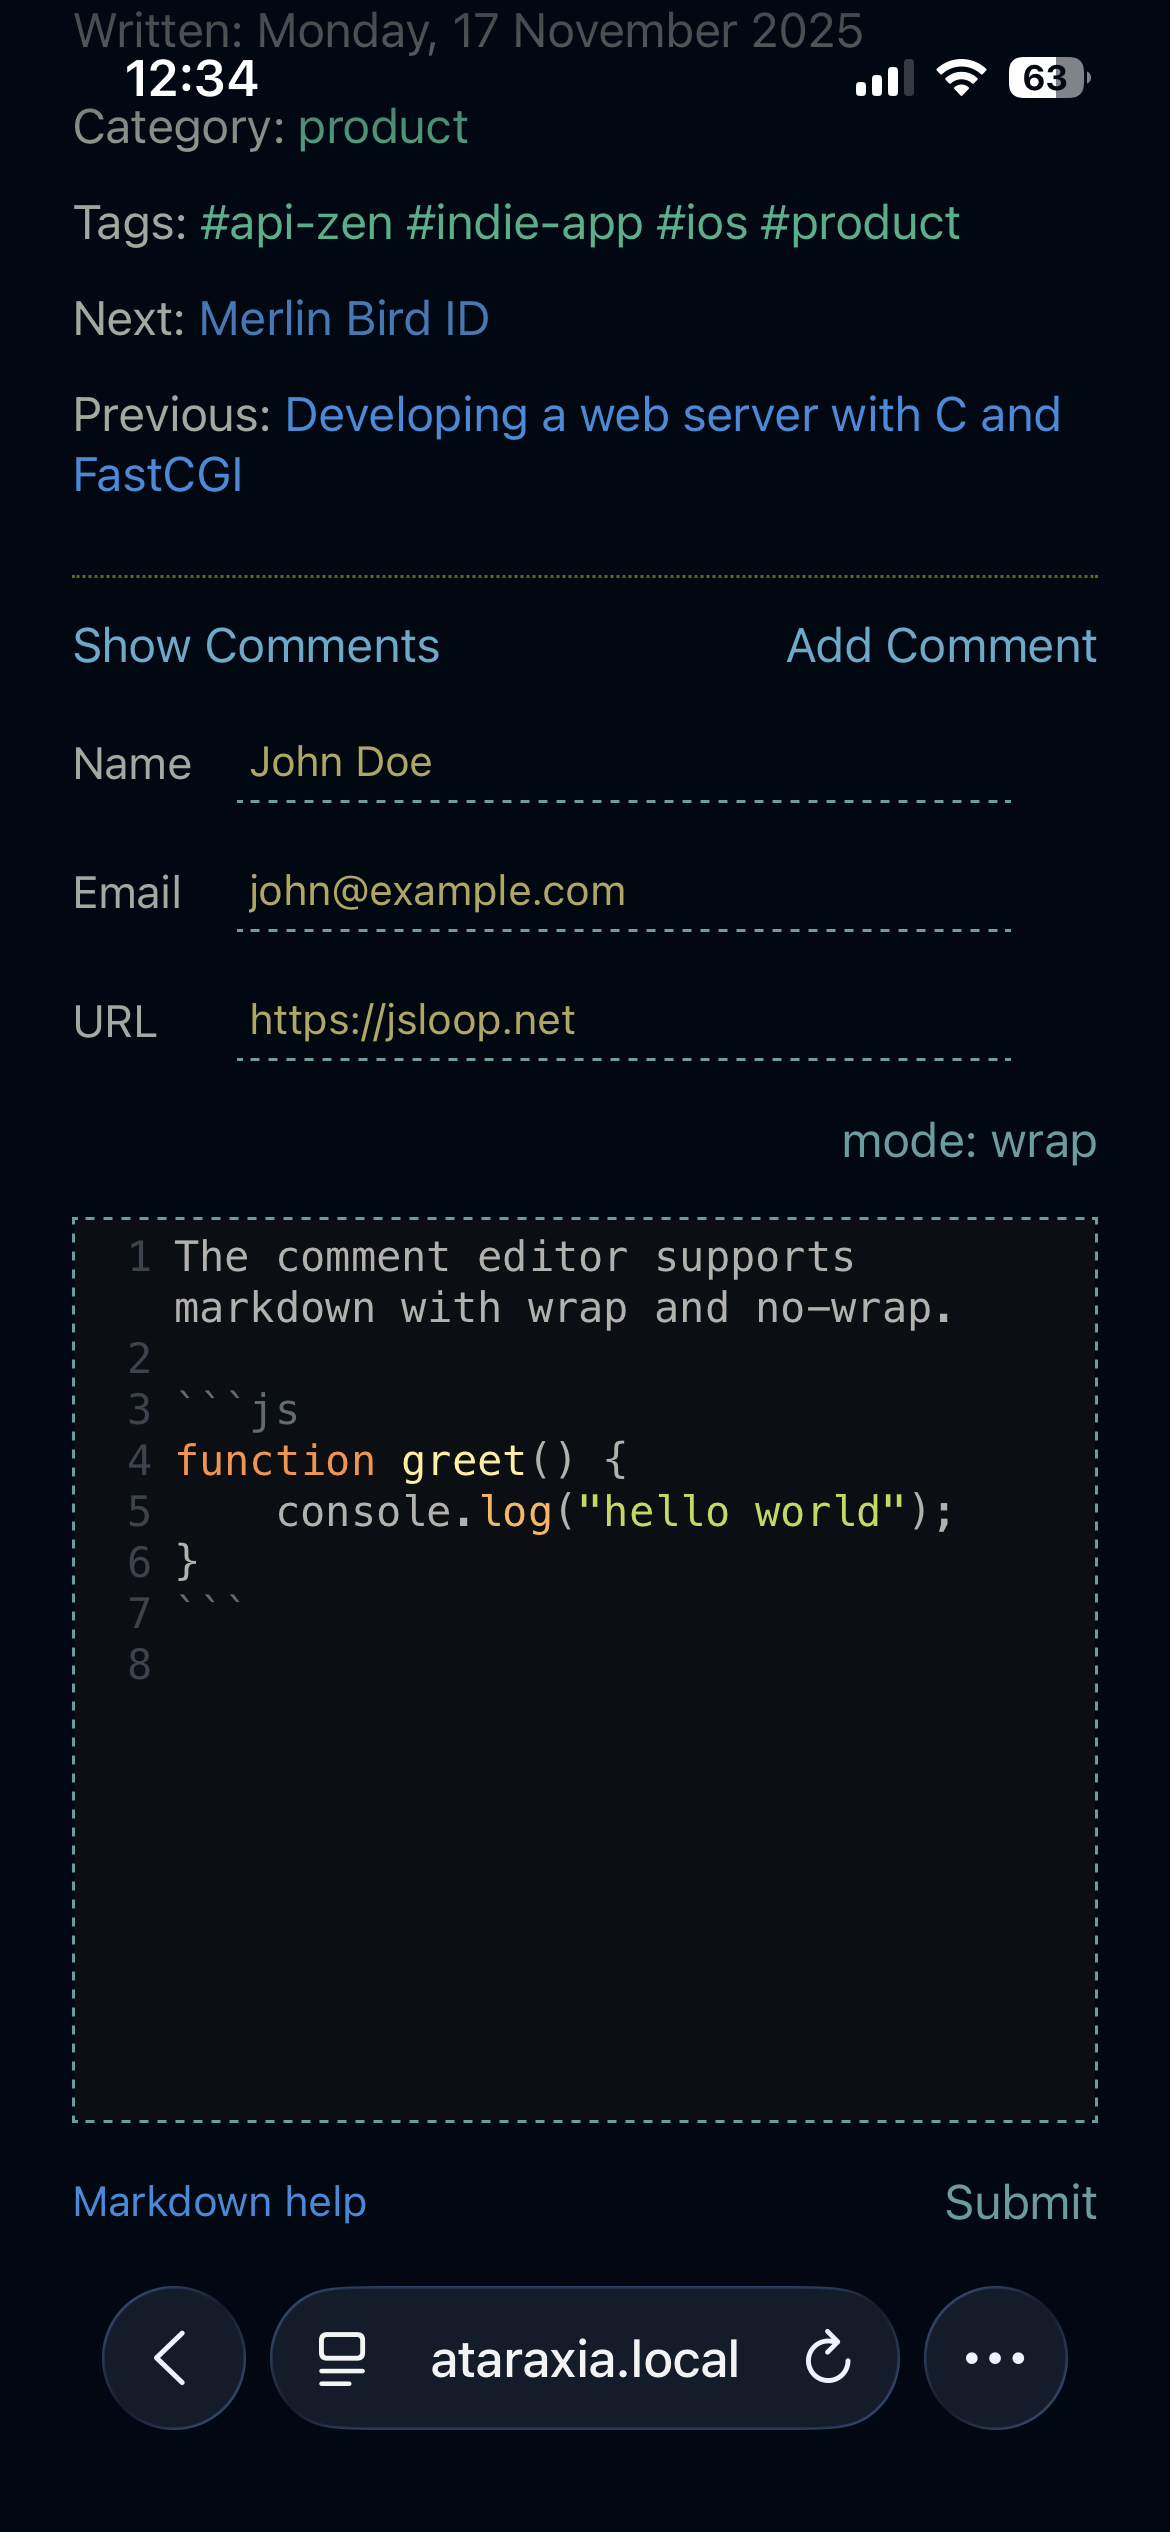Focus the Email input field
Viewport: 1170px width, 2532px height.
[624, 892]
